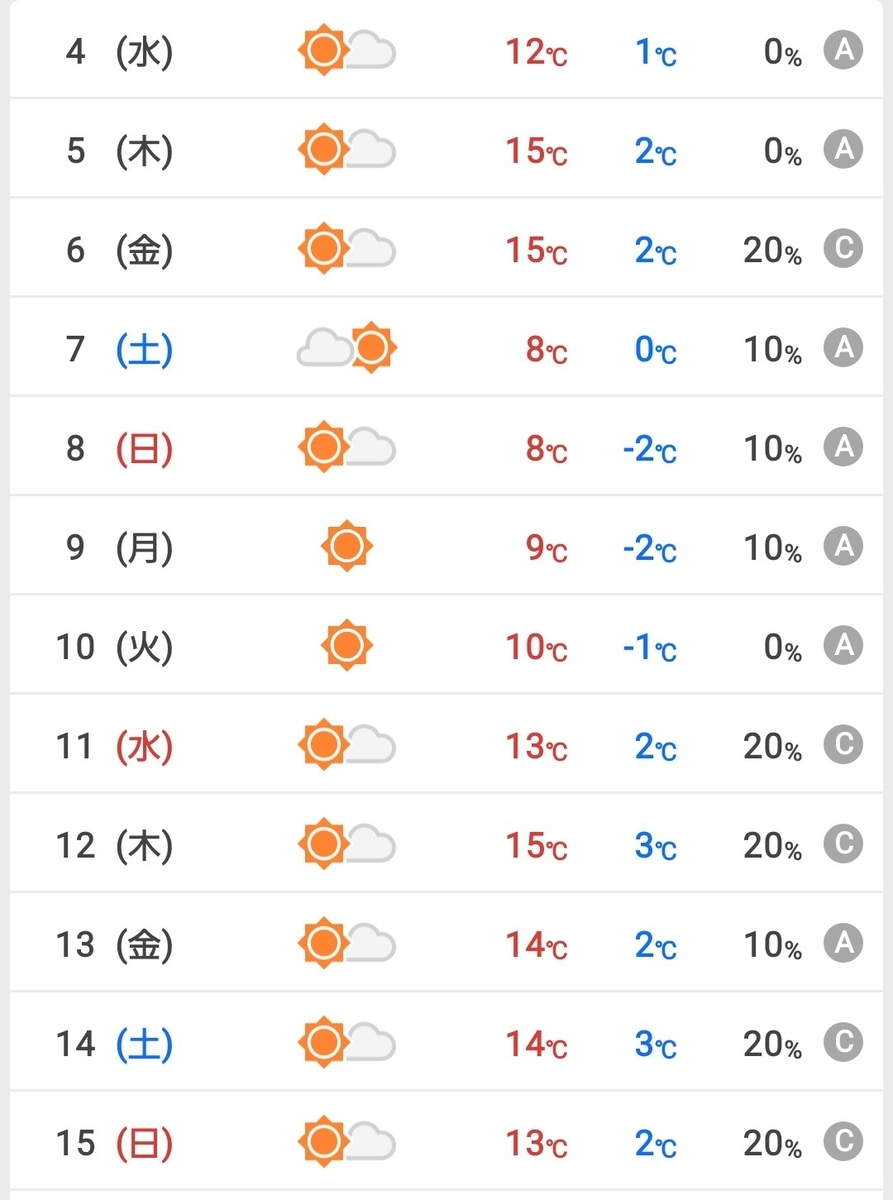Viewport: 893px width, 1200px height.
Task: Click 10% precipitation chance on Saturday 7
Action: click(x=772, y=349)
